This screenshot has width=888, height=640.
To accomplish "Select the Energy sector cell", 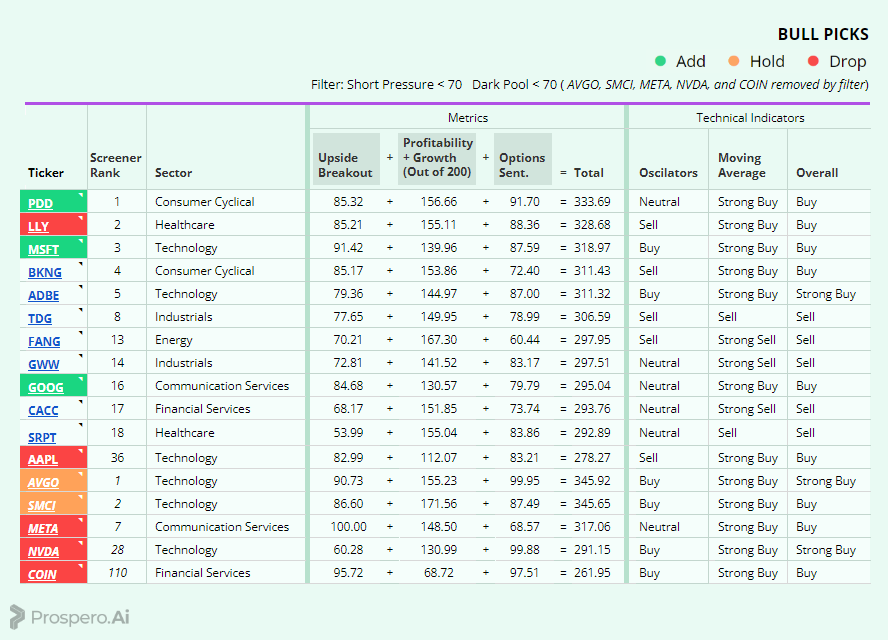I will pyautogui.click(x=173, y=340).
